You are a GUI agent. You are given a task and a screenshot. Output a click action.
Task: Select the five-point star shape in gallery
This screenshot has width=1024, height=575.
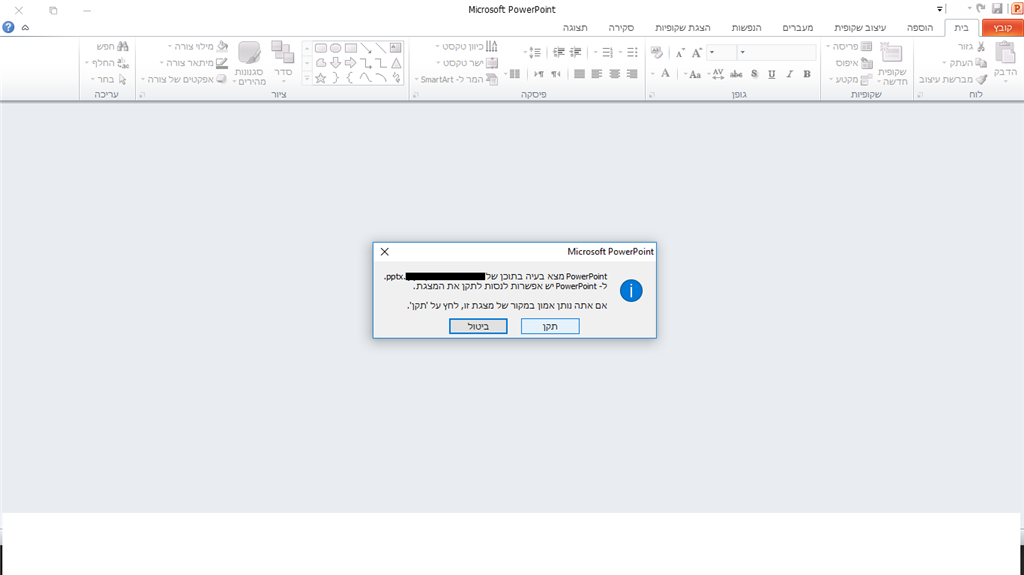[x=321, y=78]
